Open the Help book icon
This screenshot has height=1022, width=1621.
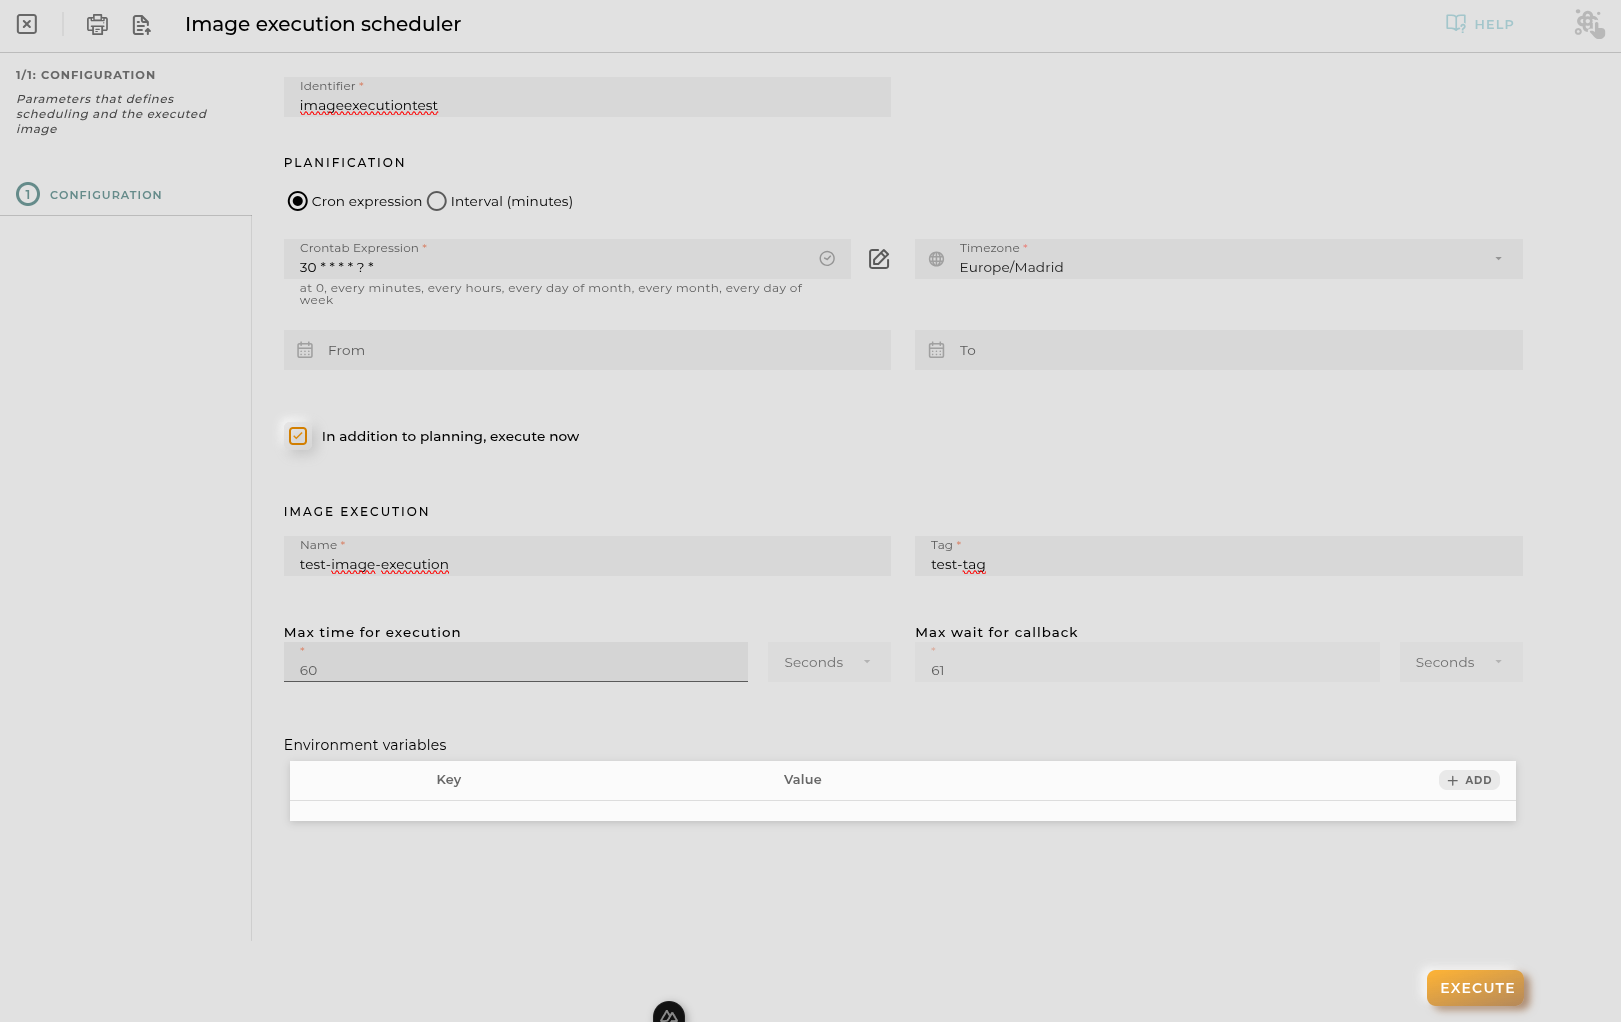[1455, 23]
